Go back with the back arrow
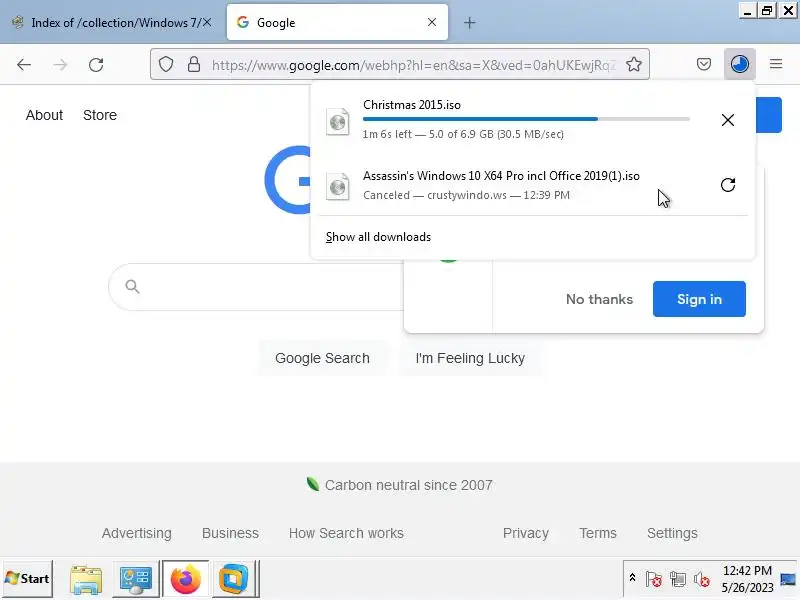800x600 pixels. (x=24, y=65)
